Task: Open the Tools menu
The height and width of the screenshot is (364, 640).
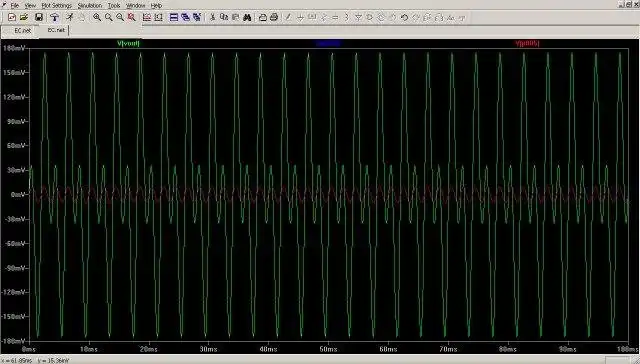Action: pos(114,5)
